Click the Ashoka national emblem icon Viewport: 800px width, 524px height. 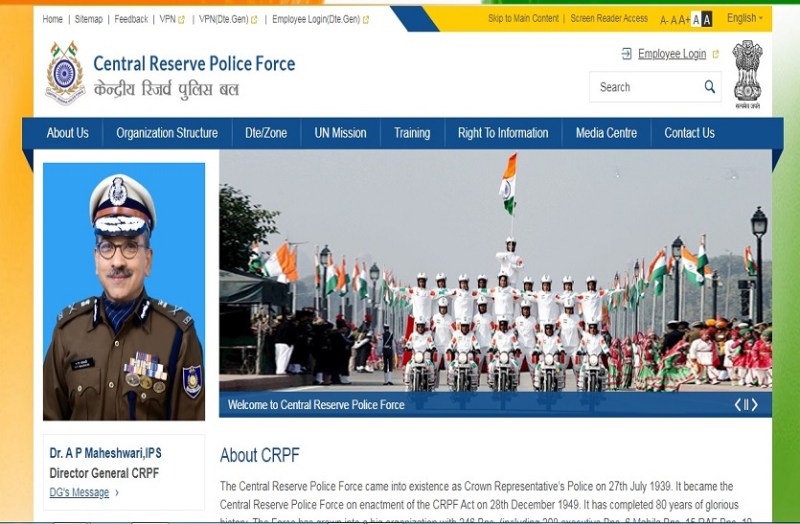(747, 74)
